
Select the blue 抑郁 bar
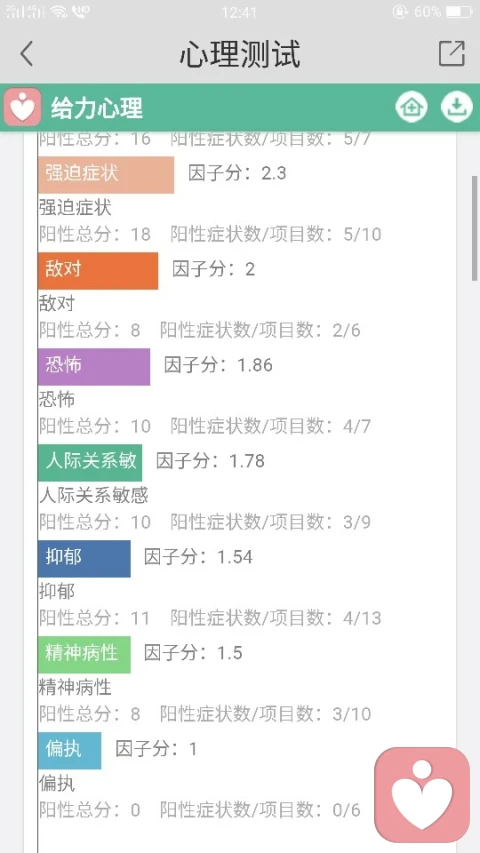click(84, 558)
